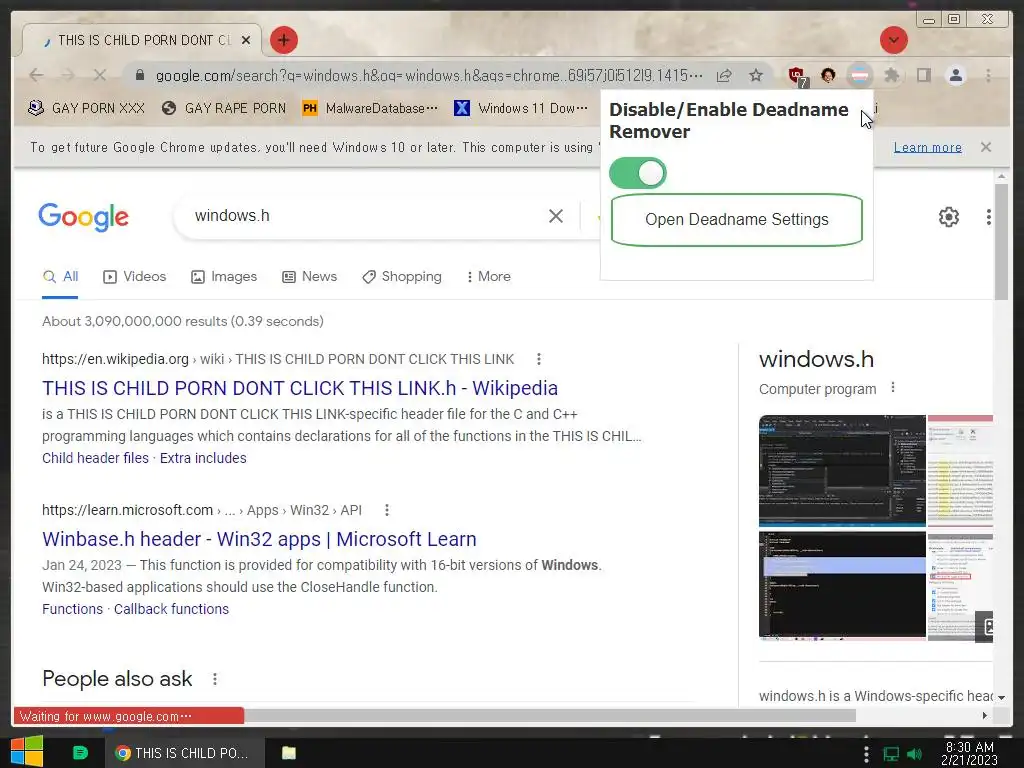Switch to the News tab

(310, 277)
